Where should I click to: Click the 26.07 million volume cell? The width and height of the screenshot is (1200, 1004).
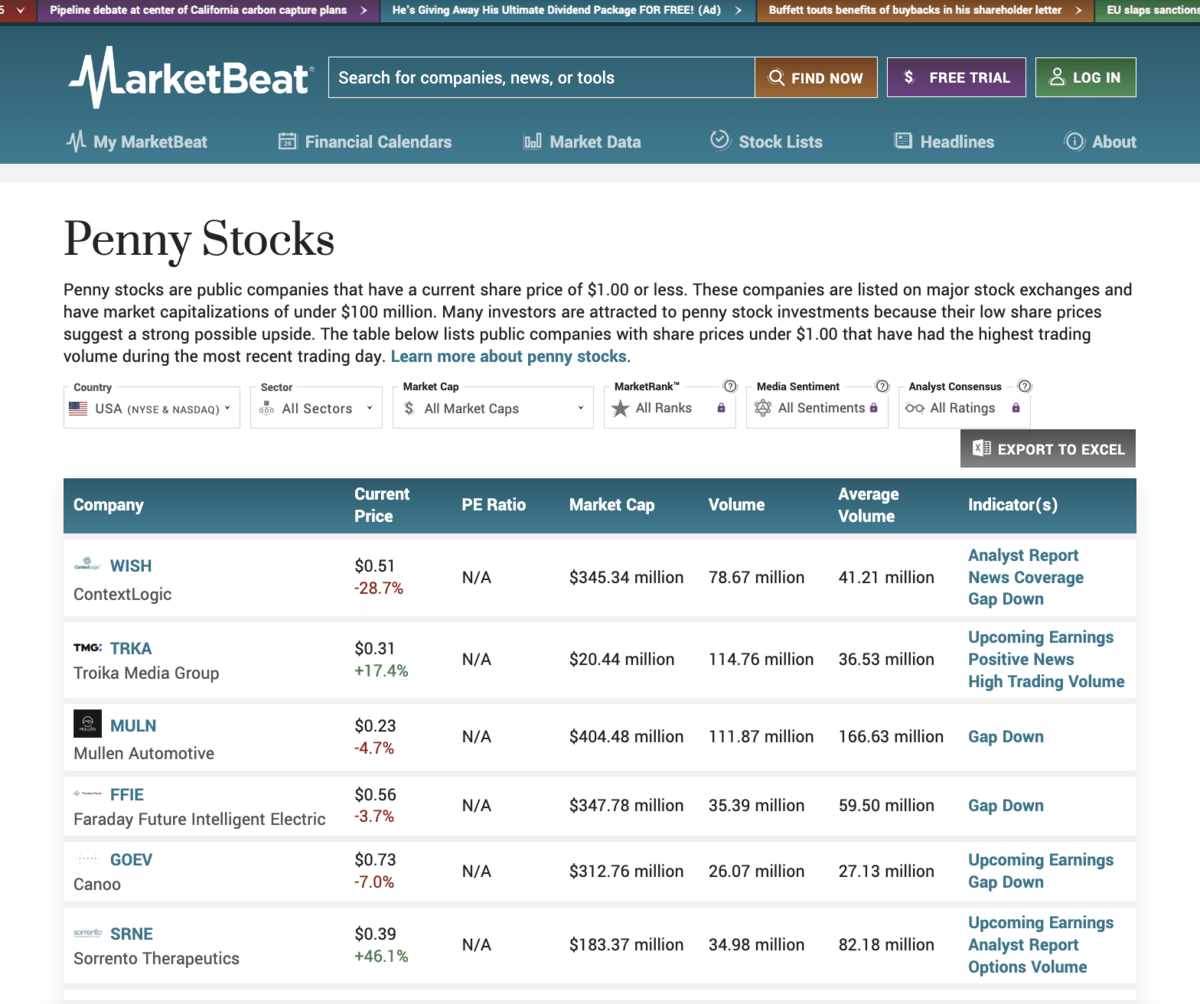(x=756, y=871)
